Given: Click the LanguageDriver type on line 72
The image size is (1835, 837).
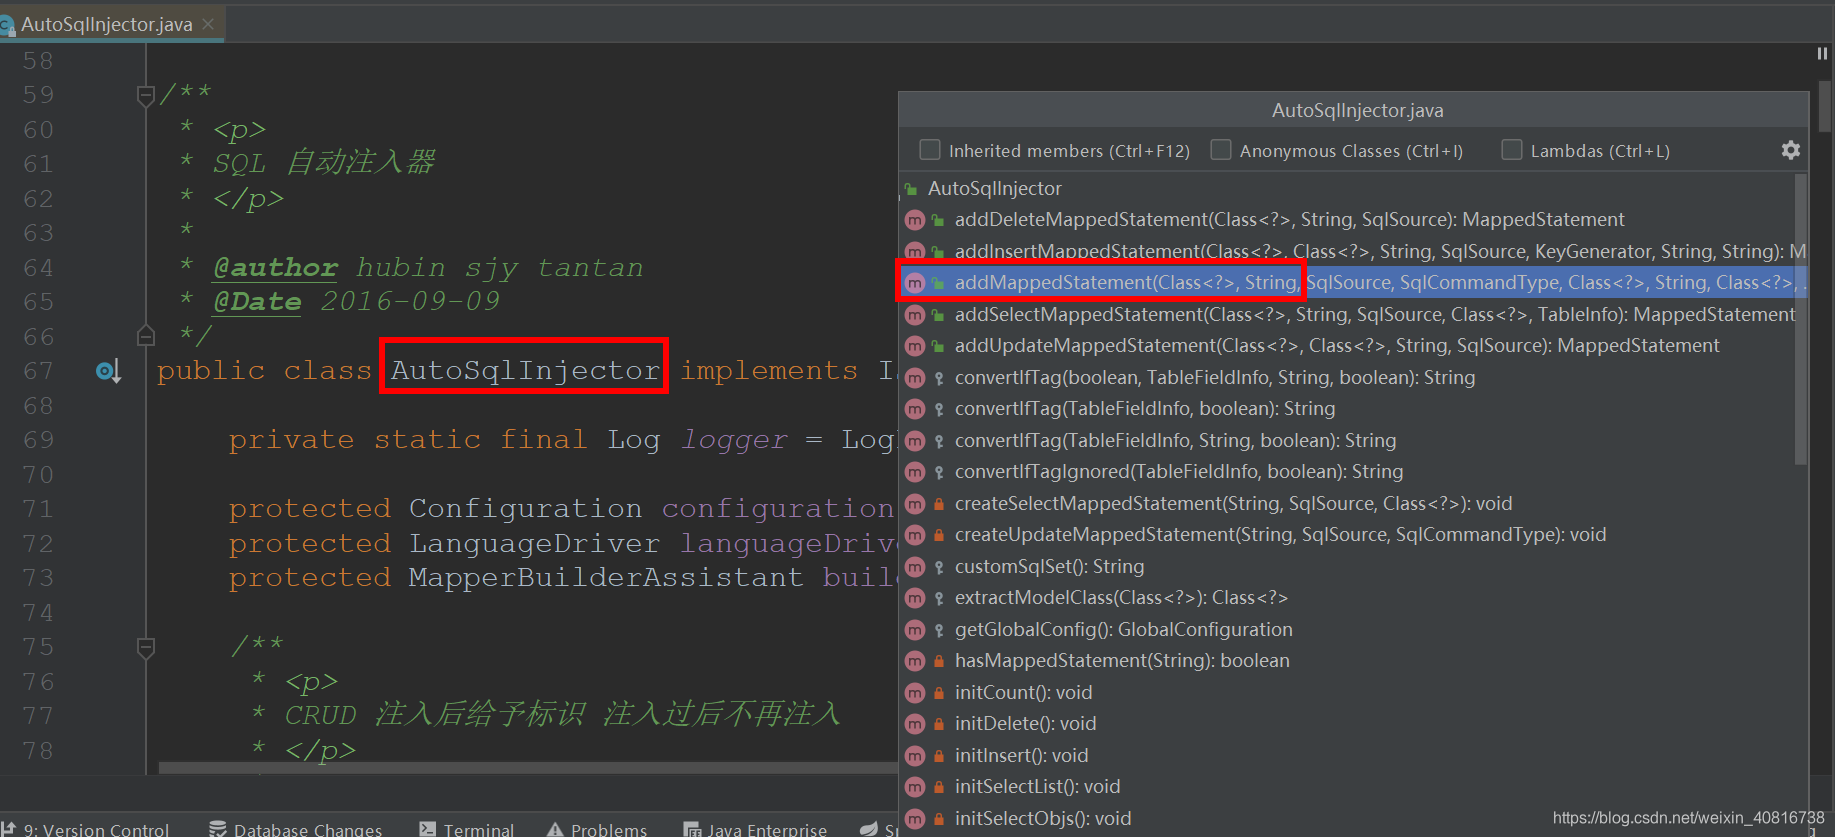Looking at the screenshot, I should coord(534,543).
